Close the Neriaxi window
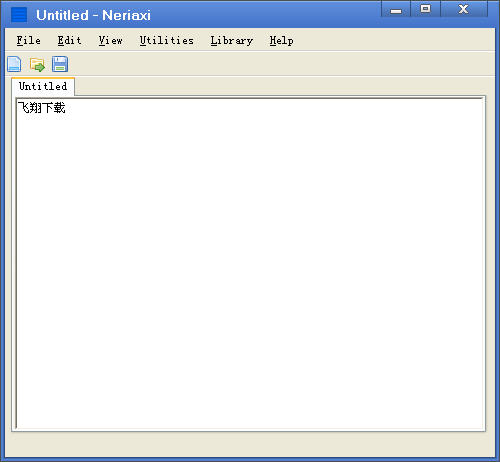 pyautogui.click(x=464, y=9)
